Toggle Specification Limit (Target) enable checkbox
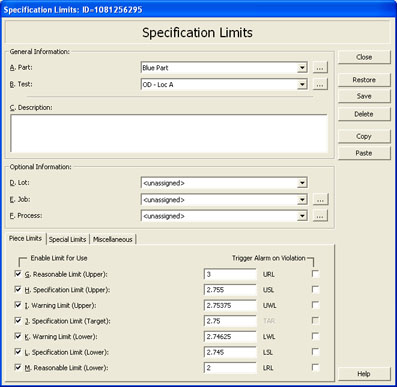397x387 pixels. tap(18, 321)
